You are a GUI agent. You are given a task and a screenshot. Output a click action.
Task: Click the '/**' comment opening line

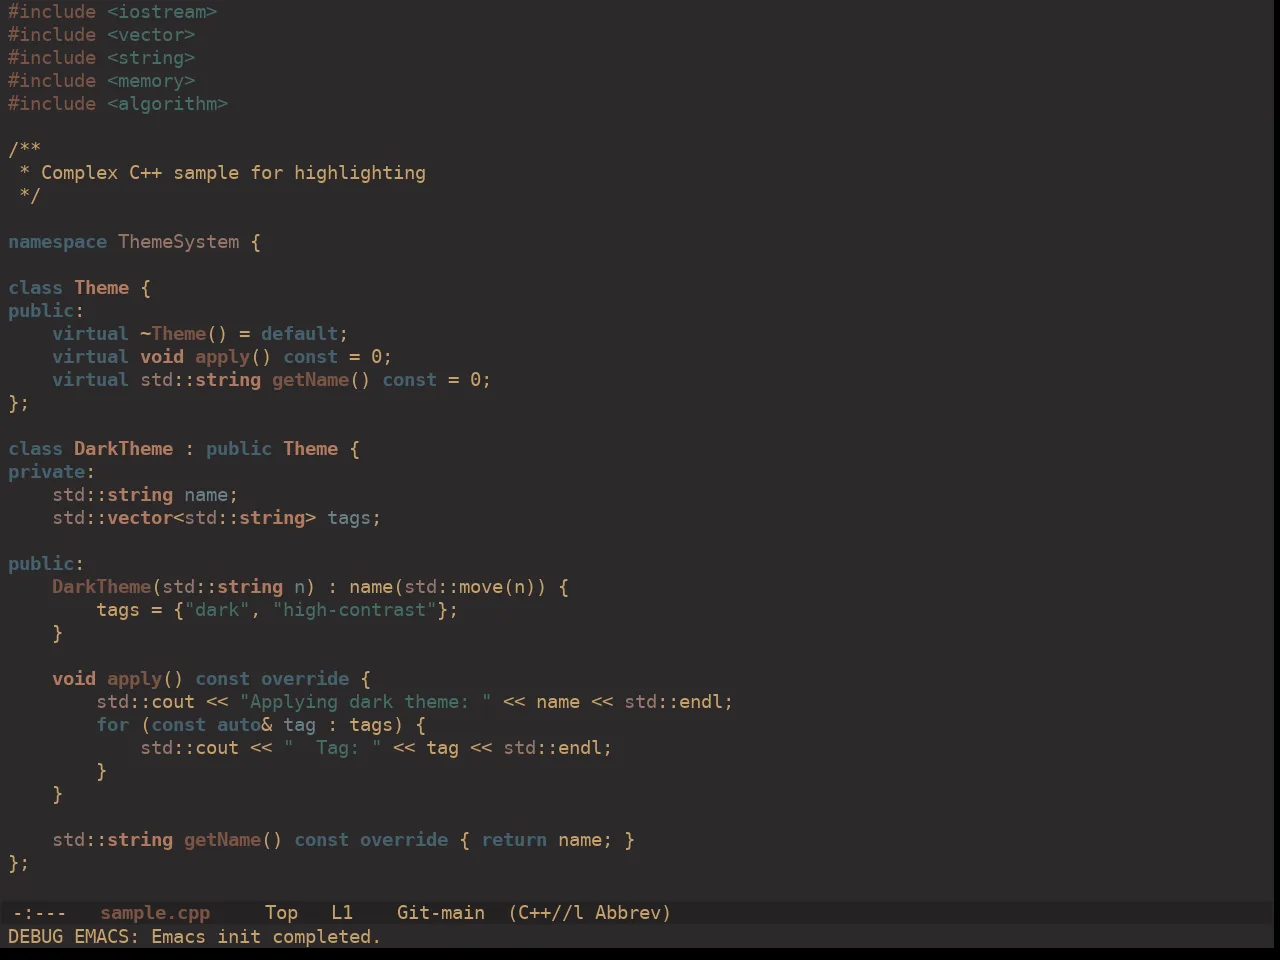pos(24,150)
